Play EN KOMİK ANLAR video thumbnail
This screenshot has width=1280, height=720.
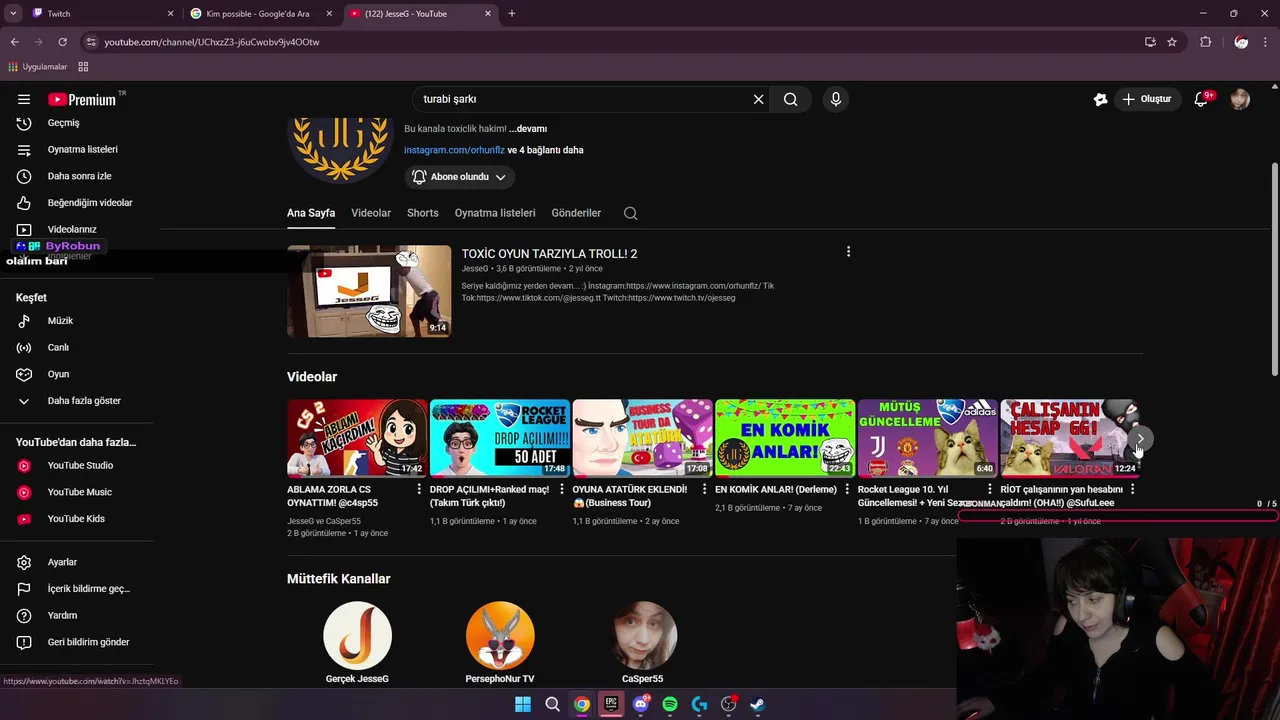coord(785,438)
